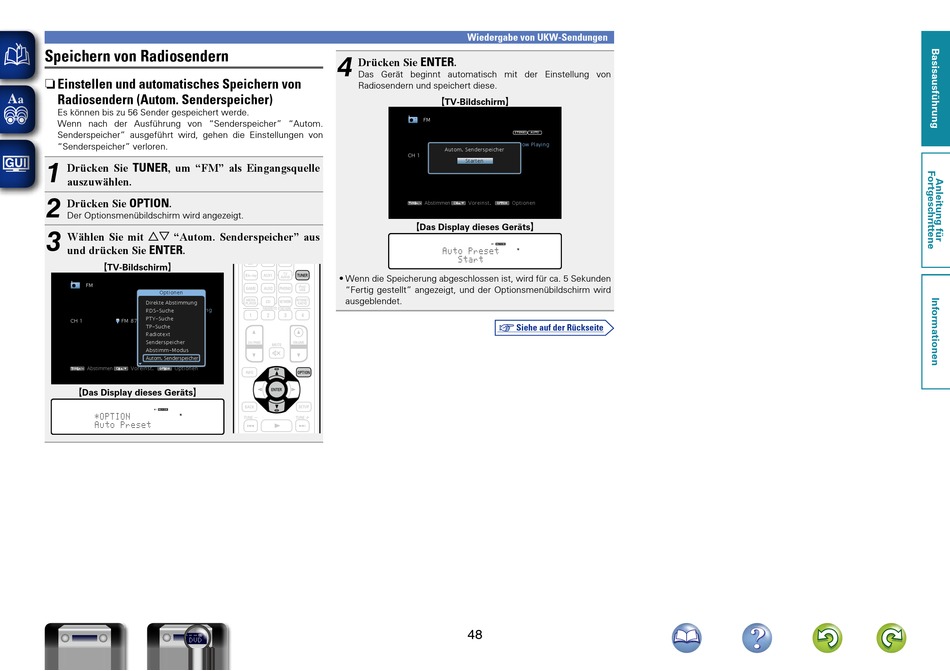Click the green back arrow icon
This screenshot has width=950, height=671.
827,638
